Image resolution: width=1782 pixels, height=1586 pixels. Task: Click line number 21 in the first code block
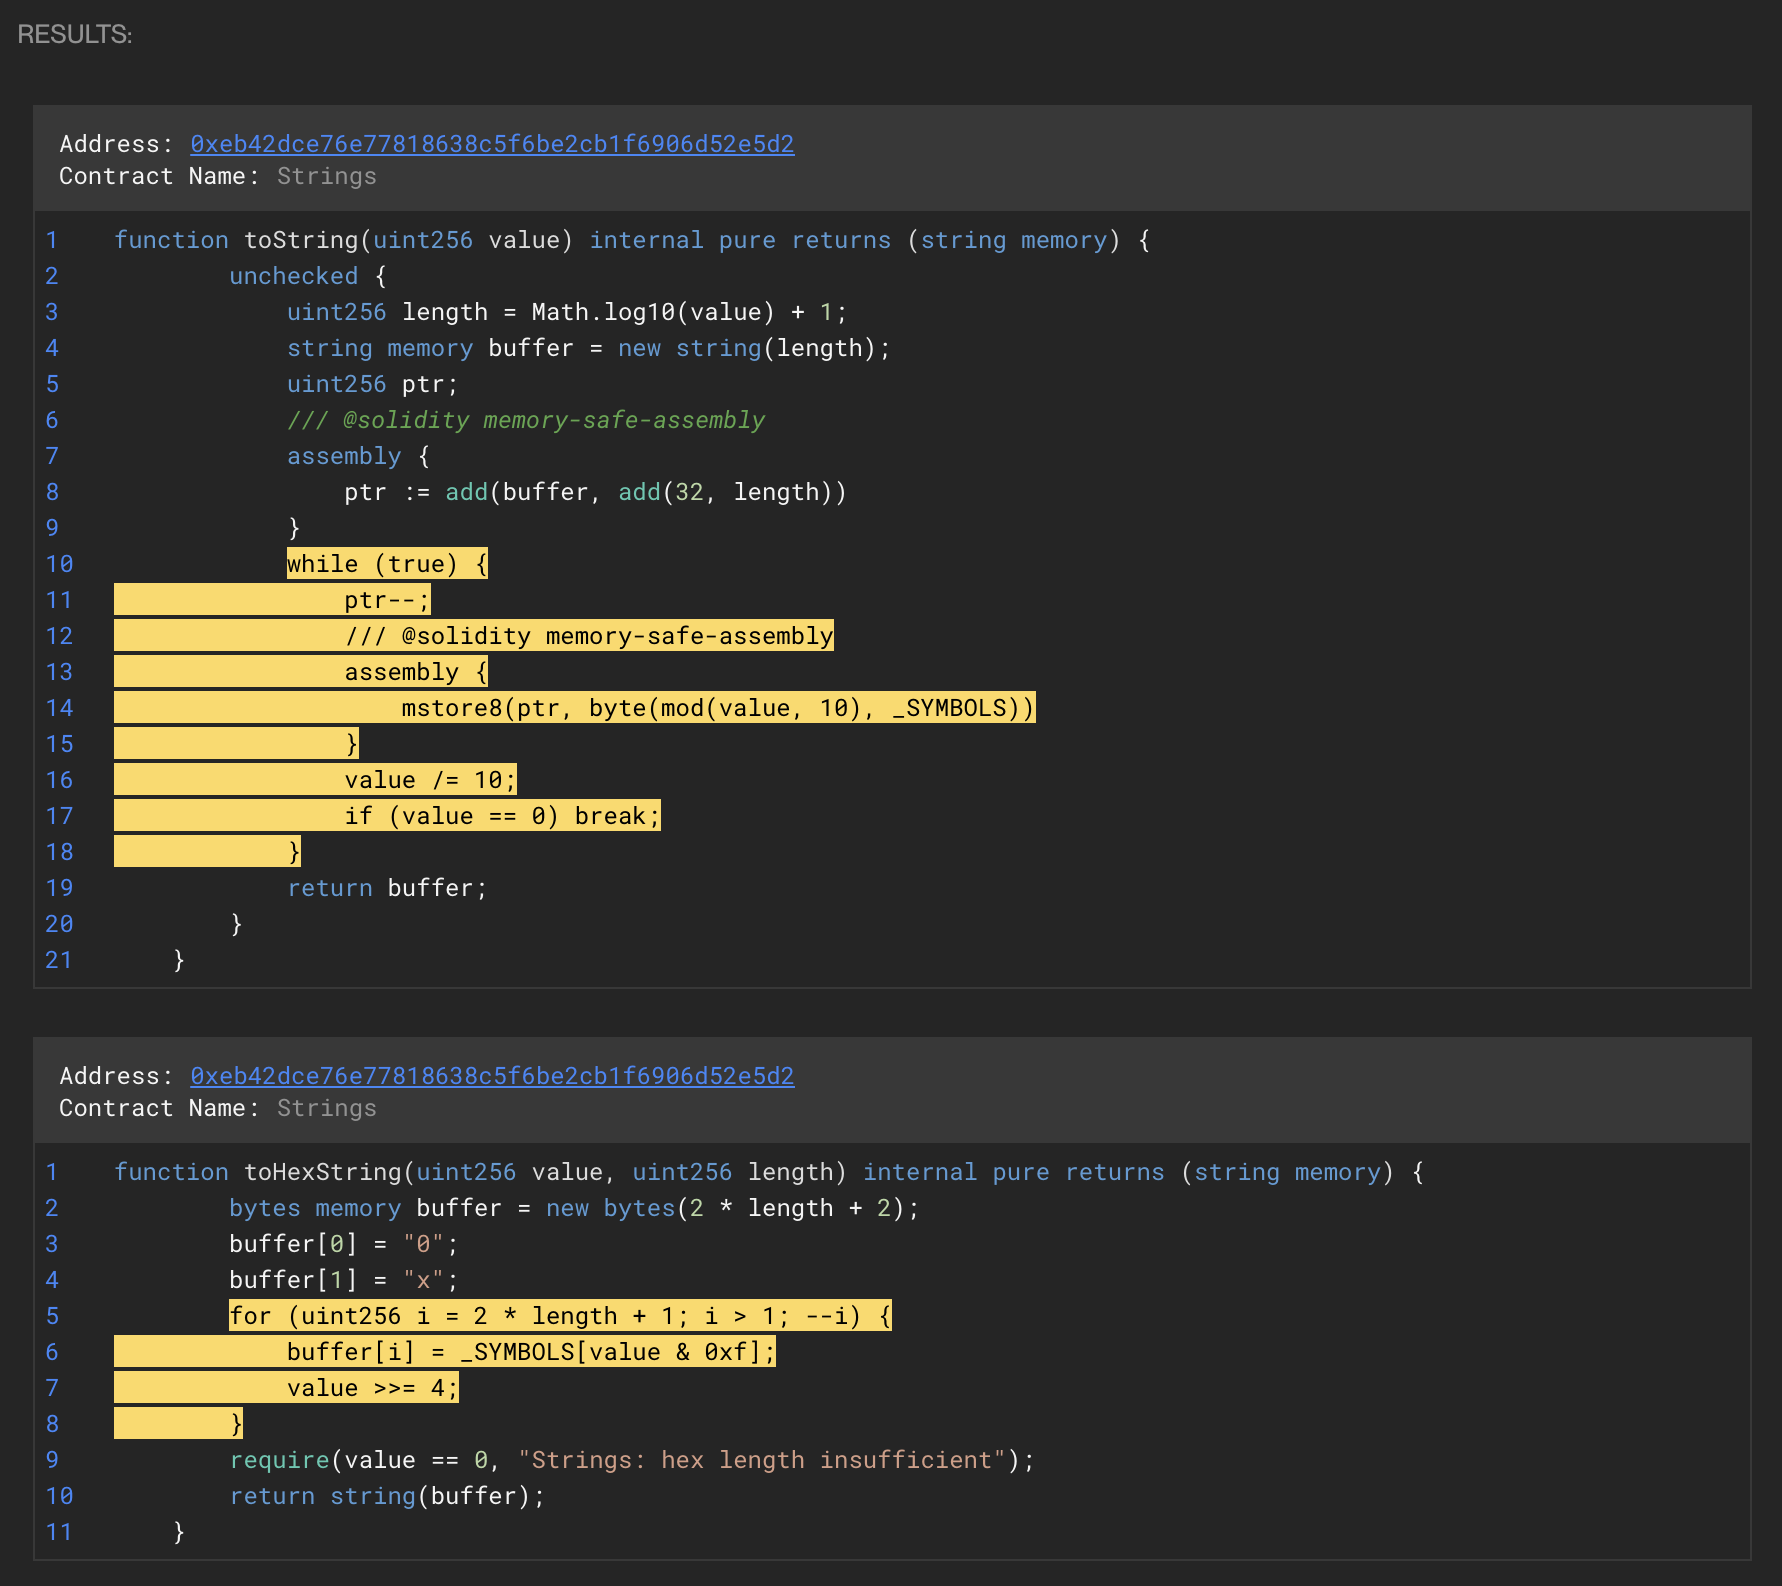tap(59, 960)
